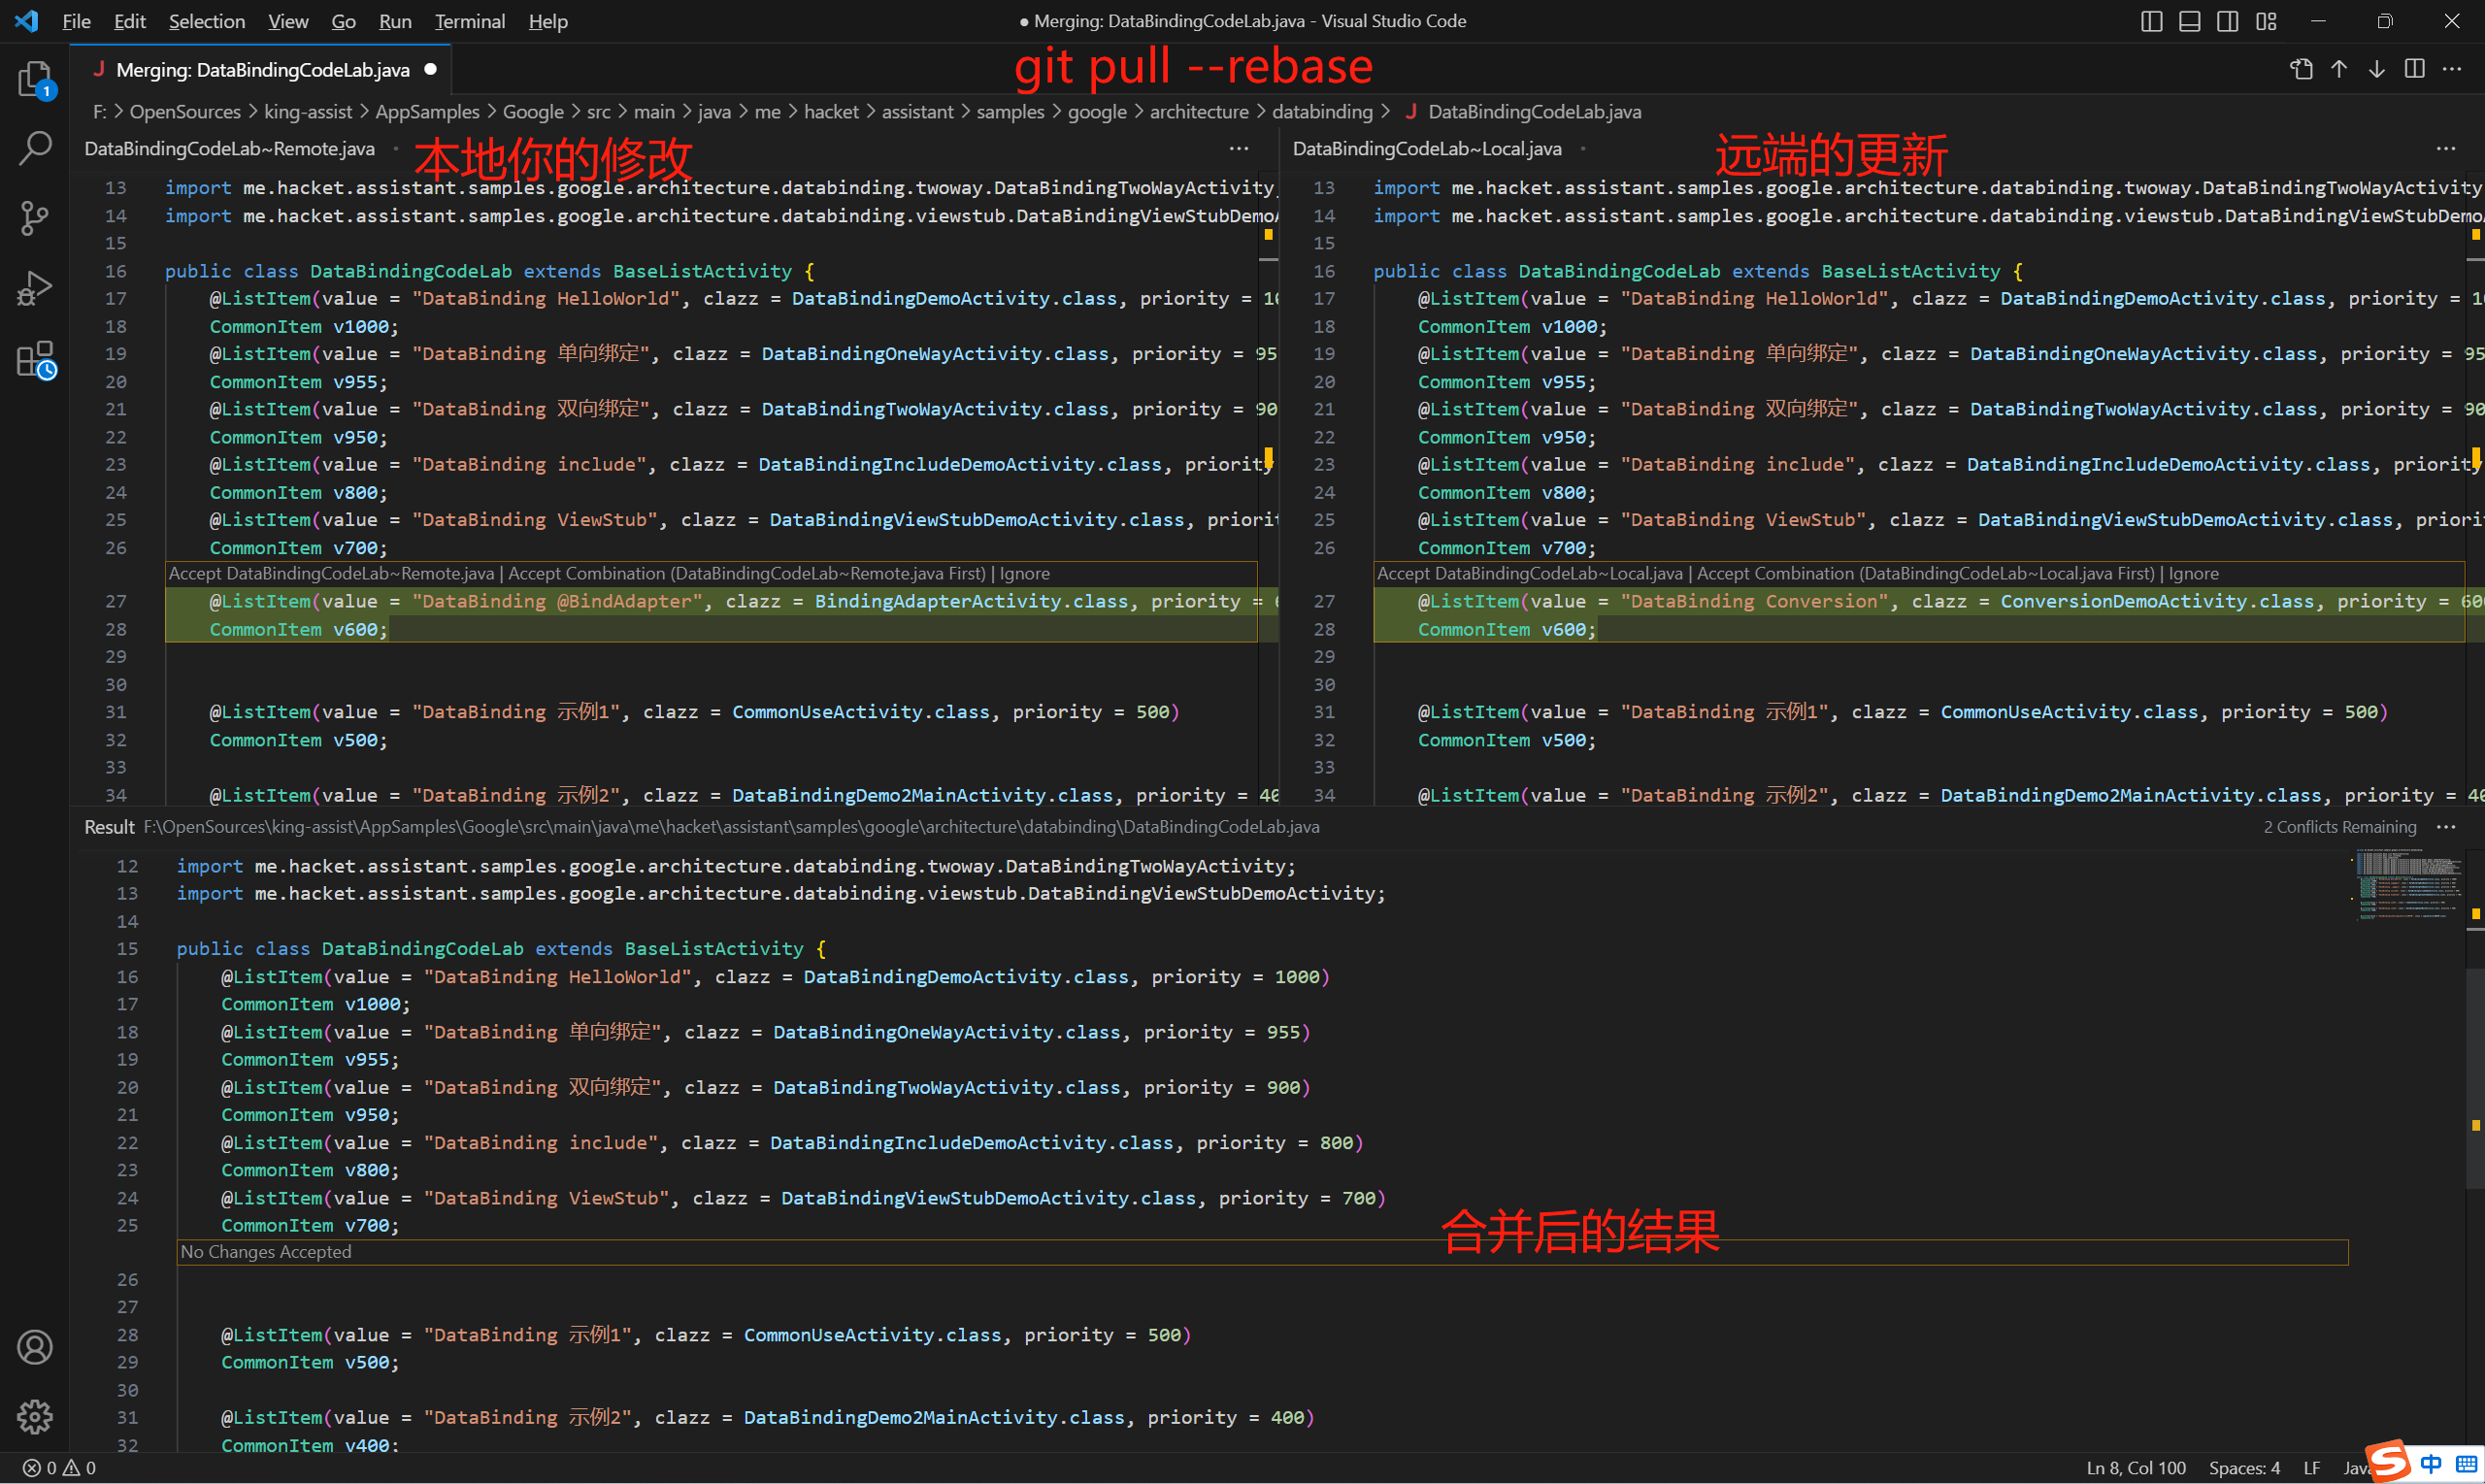The height and width of the screenshot is (1484, 2485).
Task: Toggle primary side bar layout icon
Action: coord(2151,21)
